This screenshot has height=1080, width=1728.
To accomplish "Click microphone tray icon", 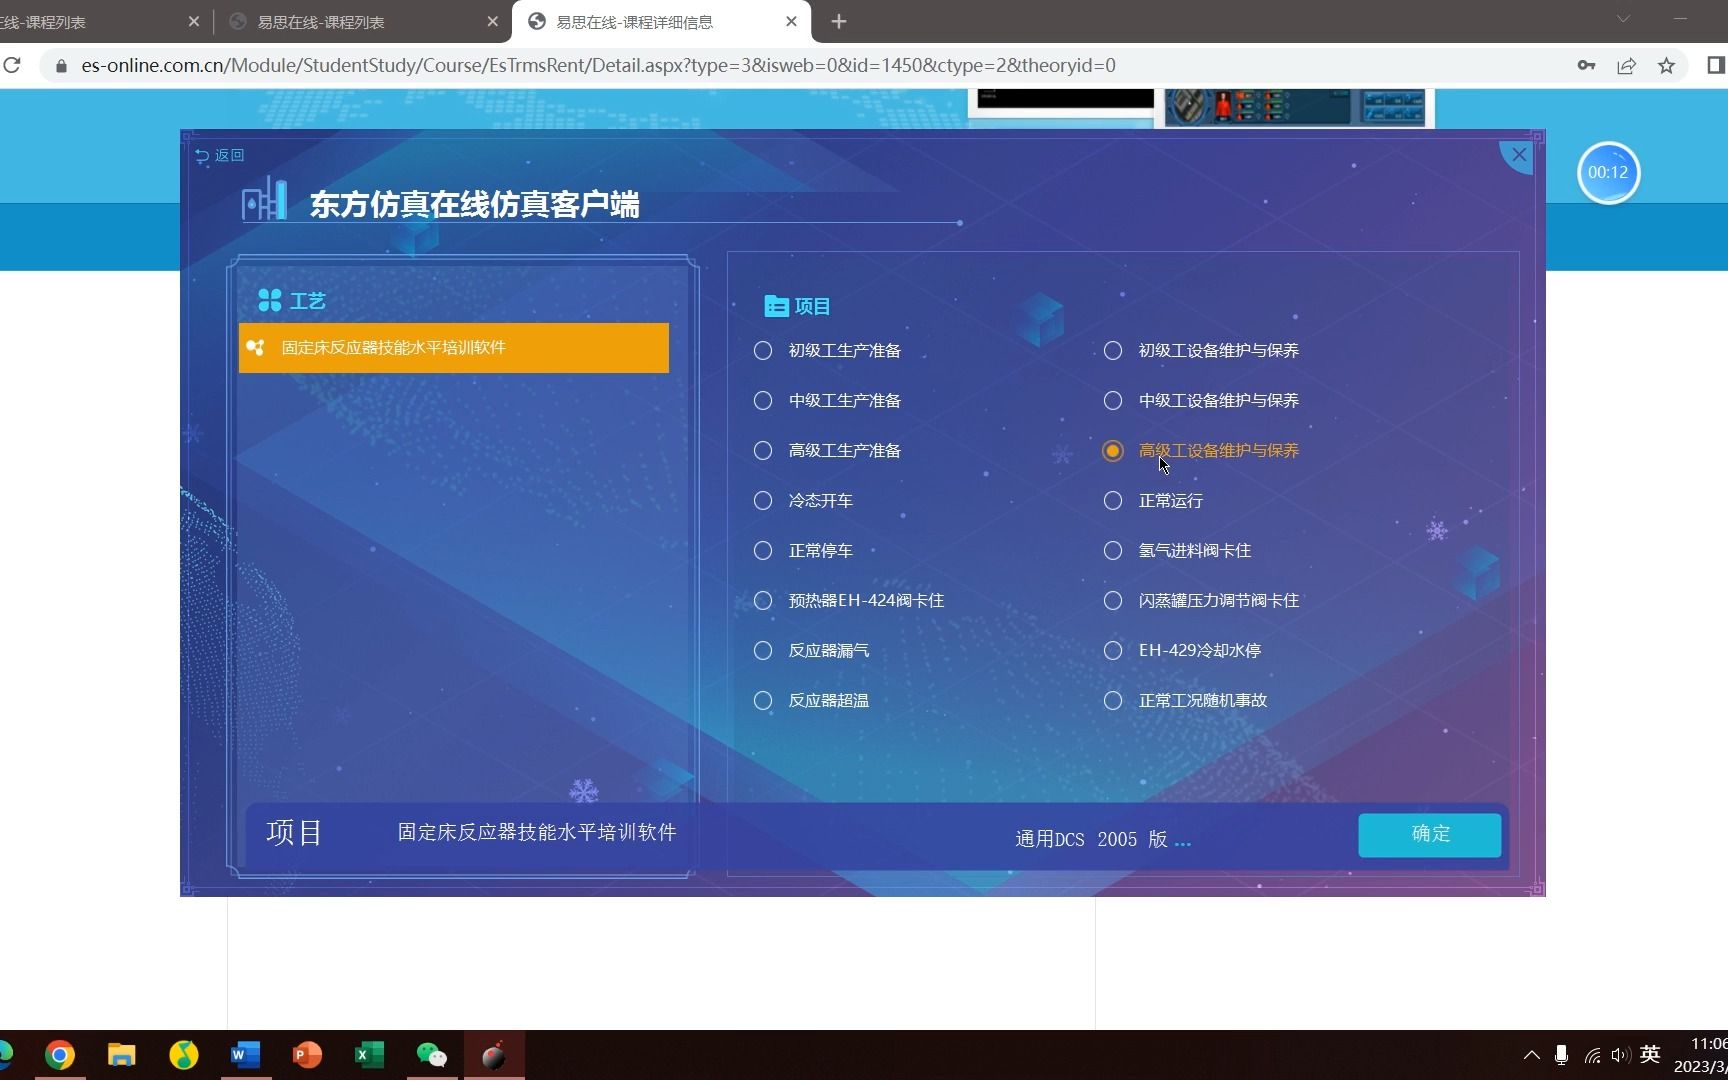I will click(x=1561, y=1055).
